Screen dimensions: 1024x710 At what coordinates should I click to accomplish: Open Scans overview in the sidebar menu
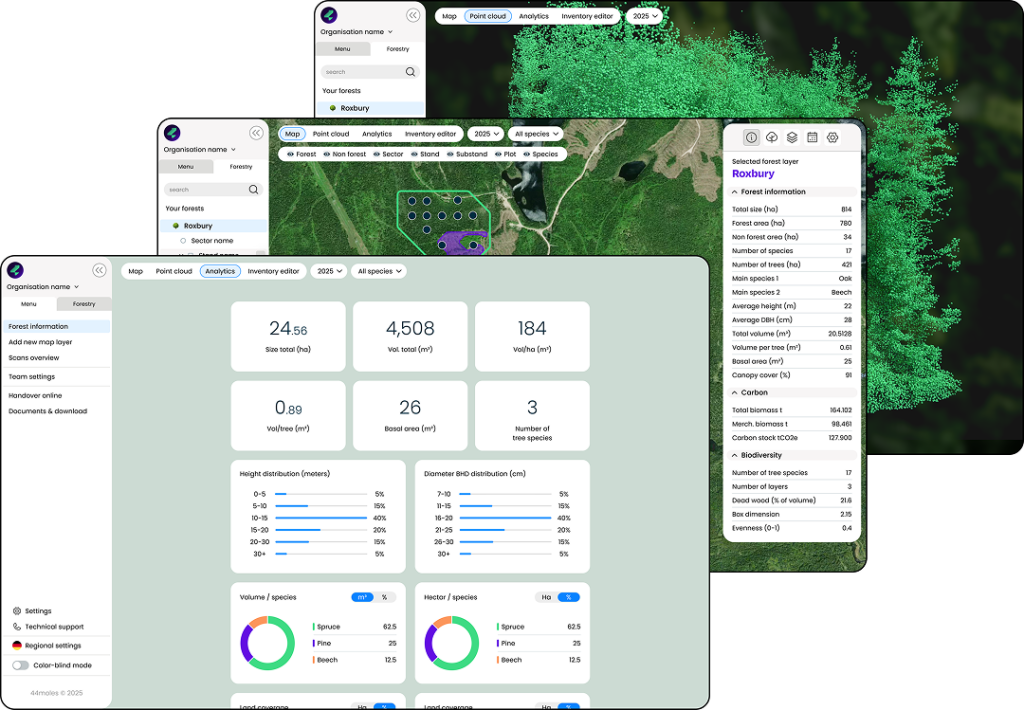34,358
